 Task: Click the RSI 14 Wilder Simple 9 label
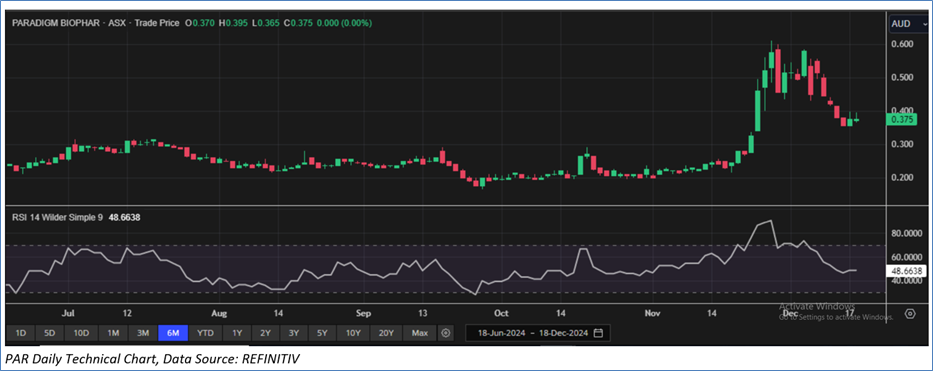pyautogui.click(x=58, y=218)
